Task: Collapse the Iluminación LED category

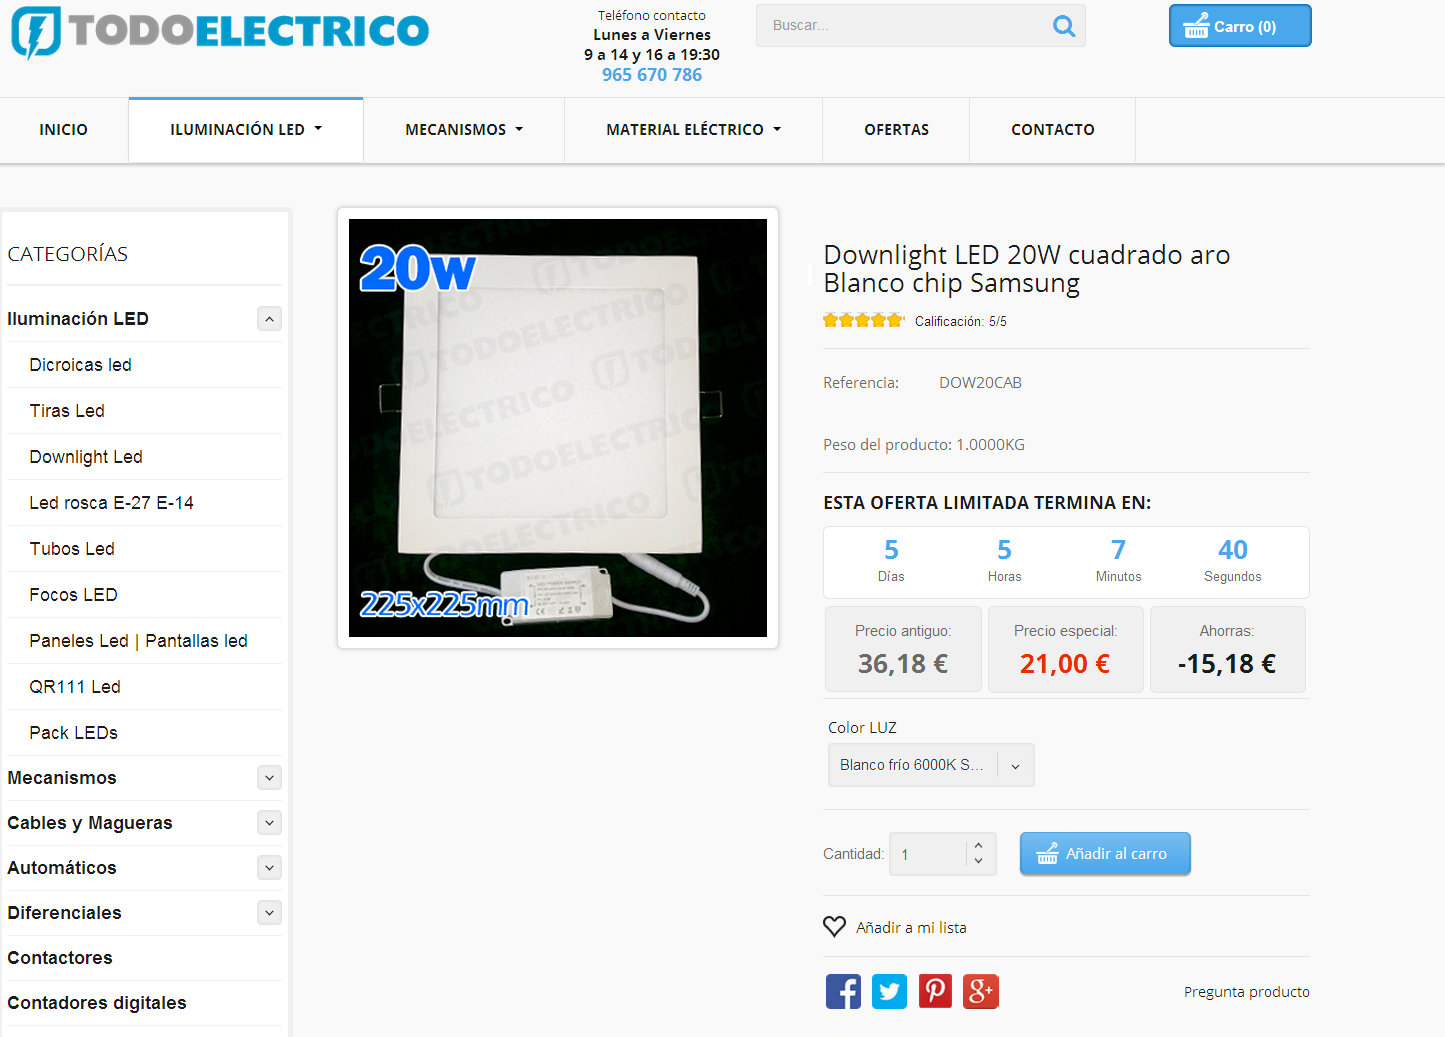Action: click(269, 319)
